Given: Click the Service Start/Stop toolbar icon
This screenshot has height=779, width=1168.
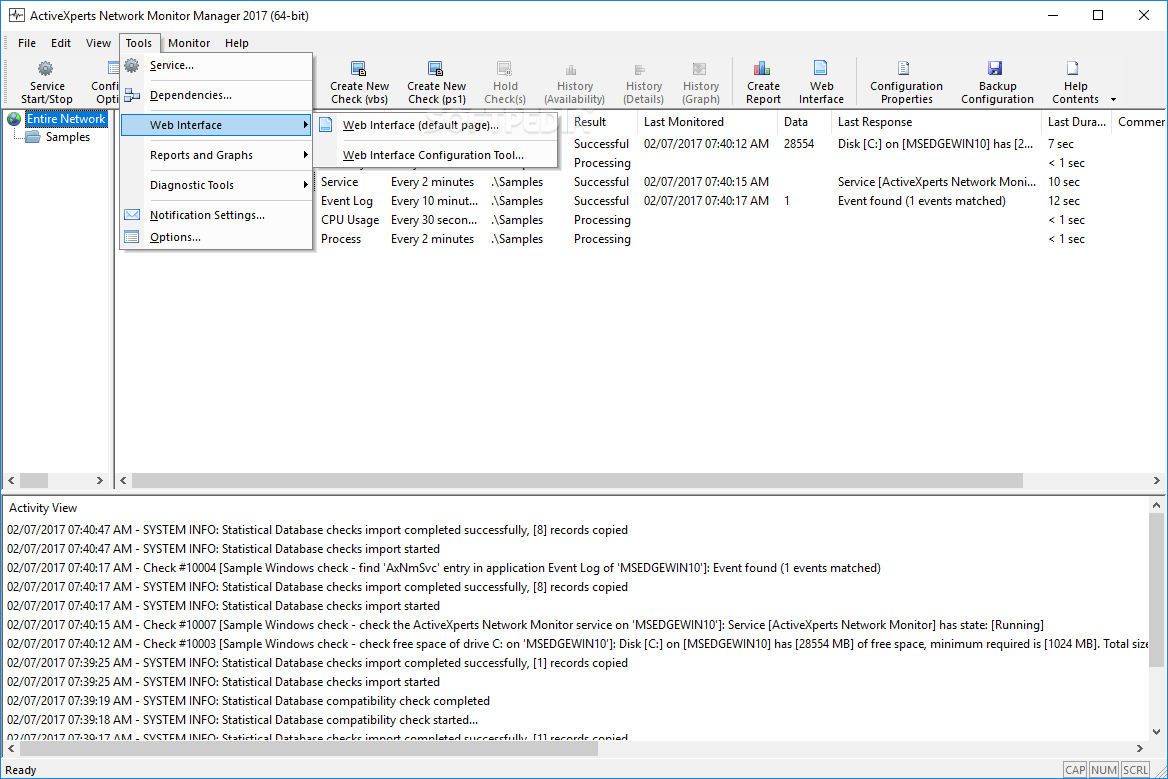Looking at the screenshot, I should click(46, 69).
